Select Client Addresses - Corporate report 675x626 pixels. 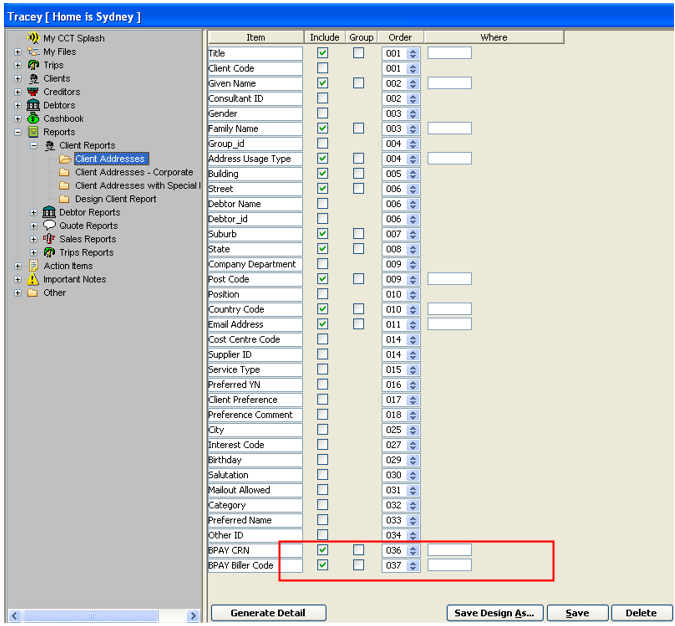click(x=134, y=172)
